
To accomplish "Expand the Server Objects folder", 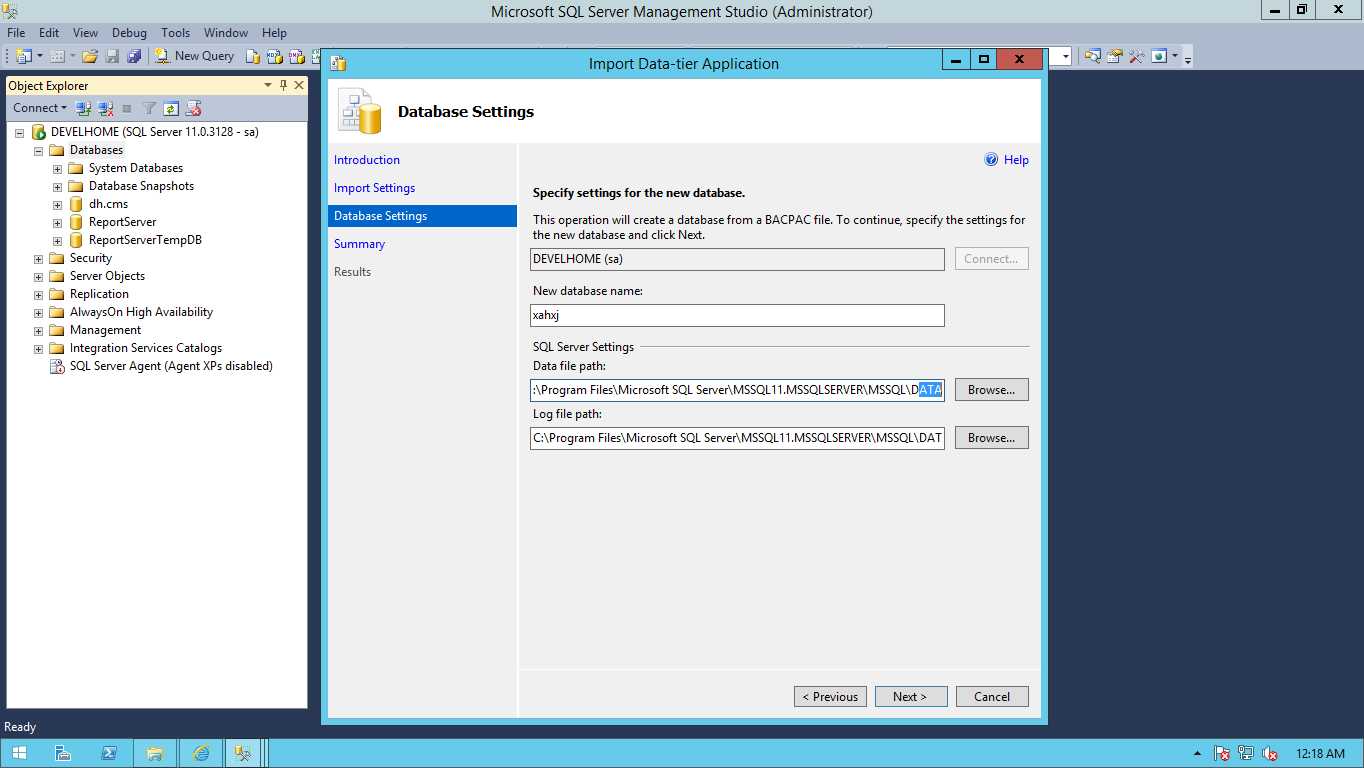I will click(x=38, y=276).
